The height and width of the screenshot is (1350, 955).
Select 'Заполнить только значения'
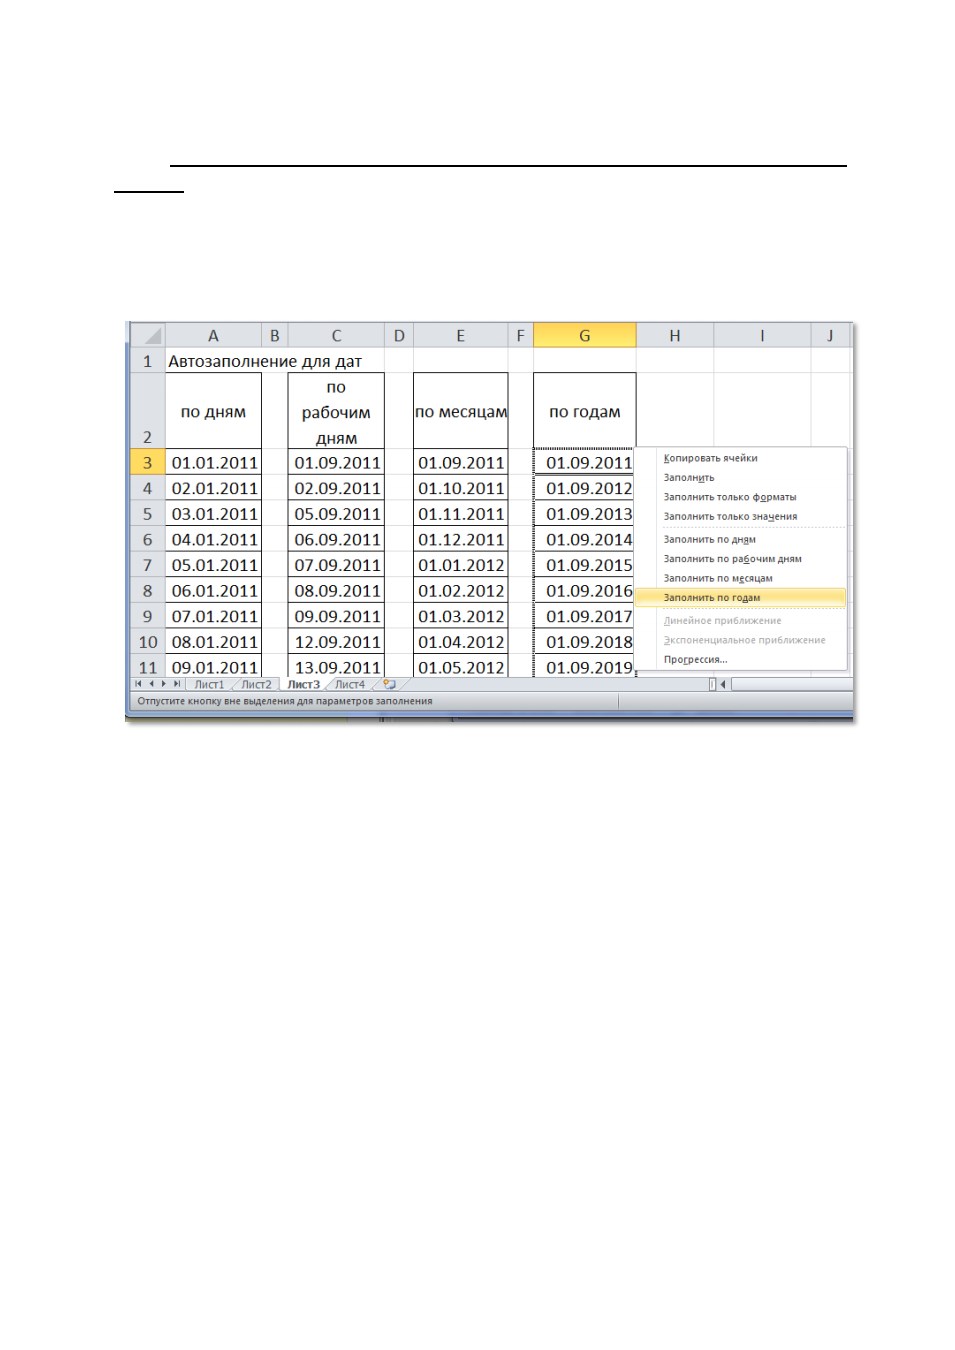[x=741, y=516]
